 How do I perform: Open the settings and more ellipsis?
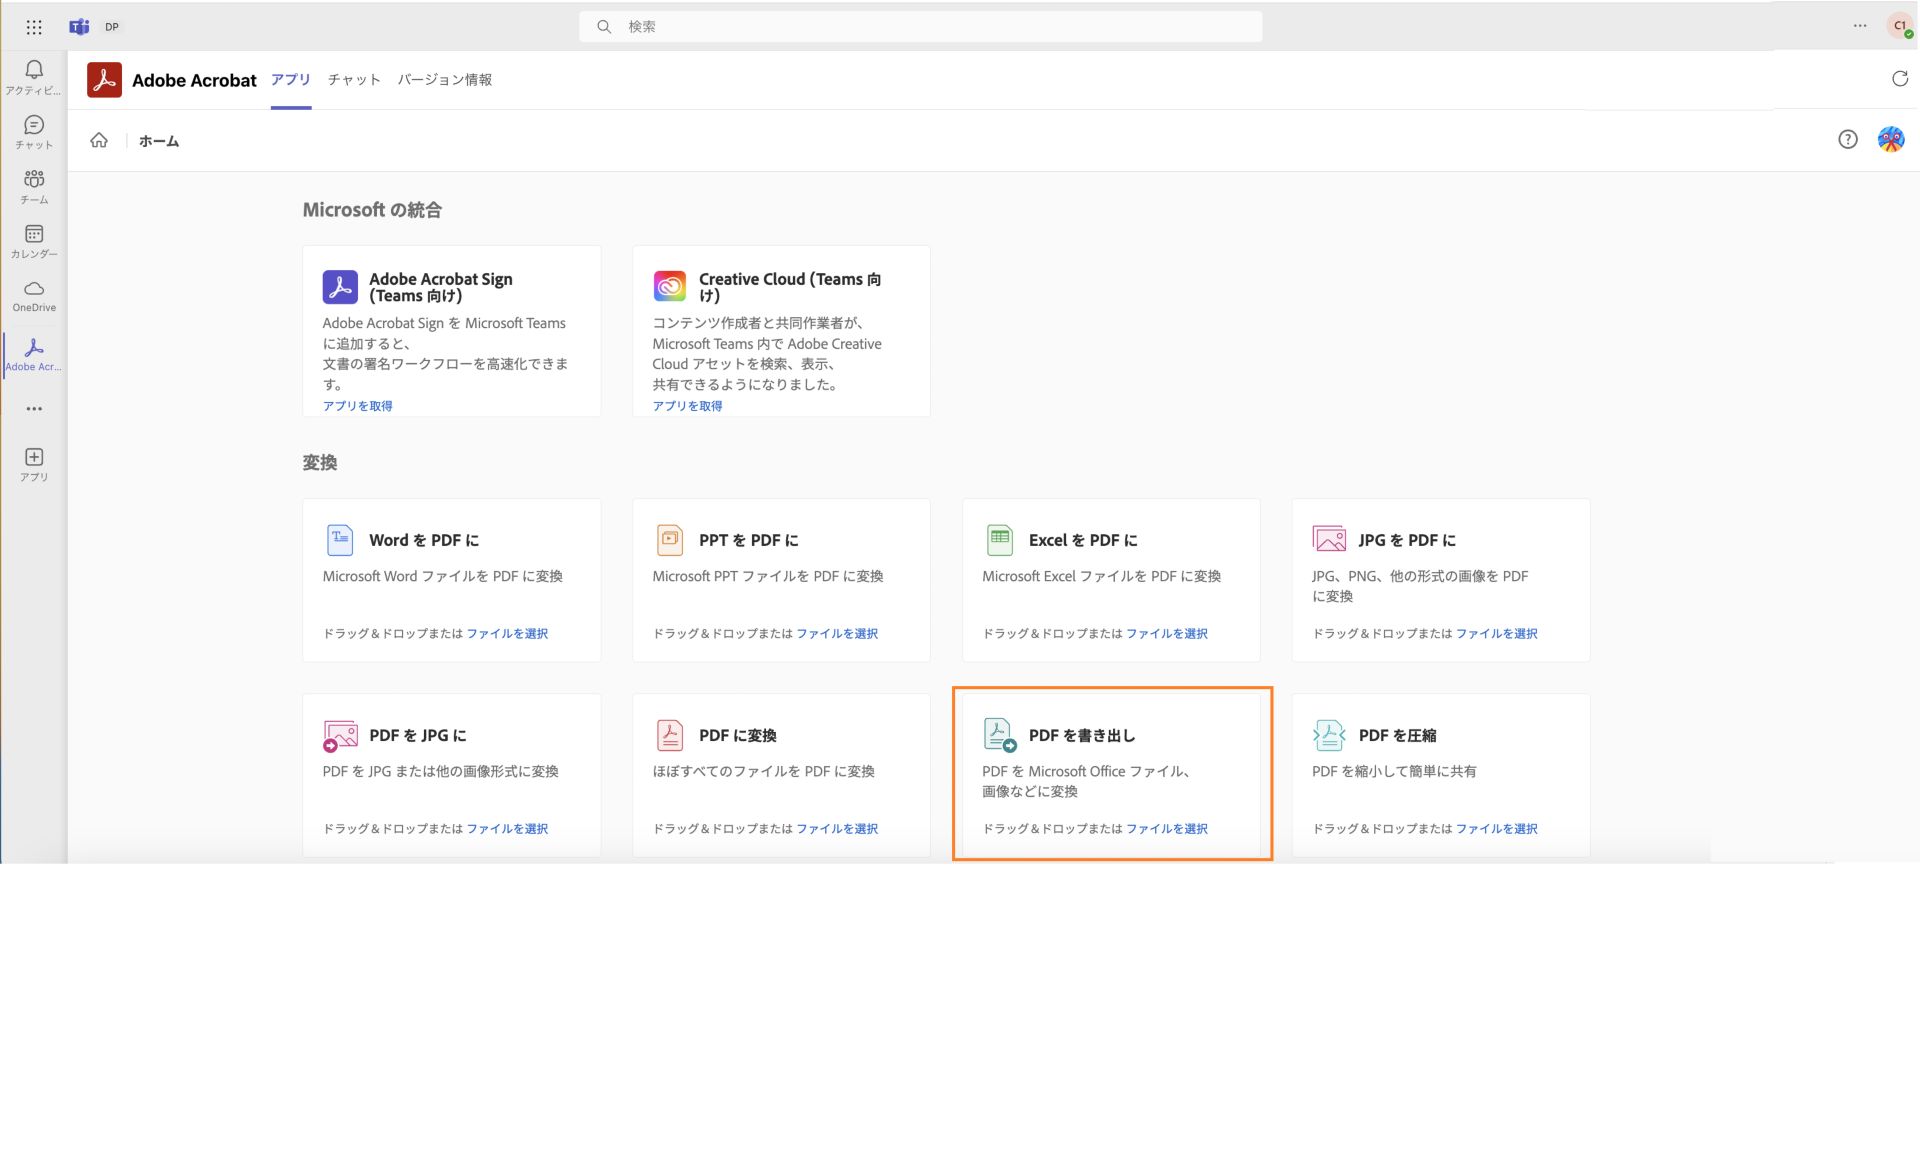pyautogui.click(x=1860, y=26)
